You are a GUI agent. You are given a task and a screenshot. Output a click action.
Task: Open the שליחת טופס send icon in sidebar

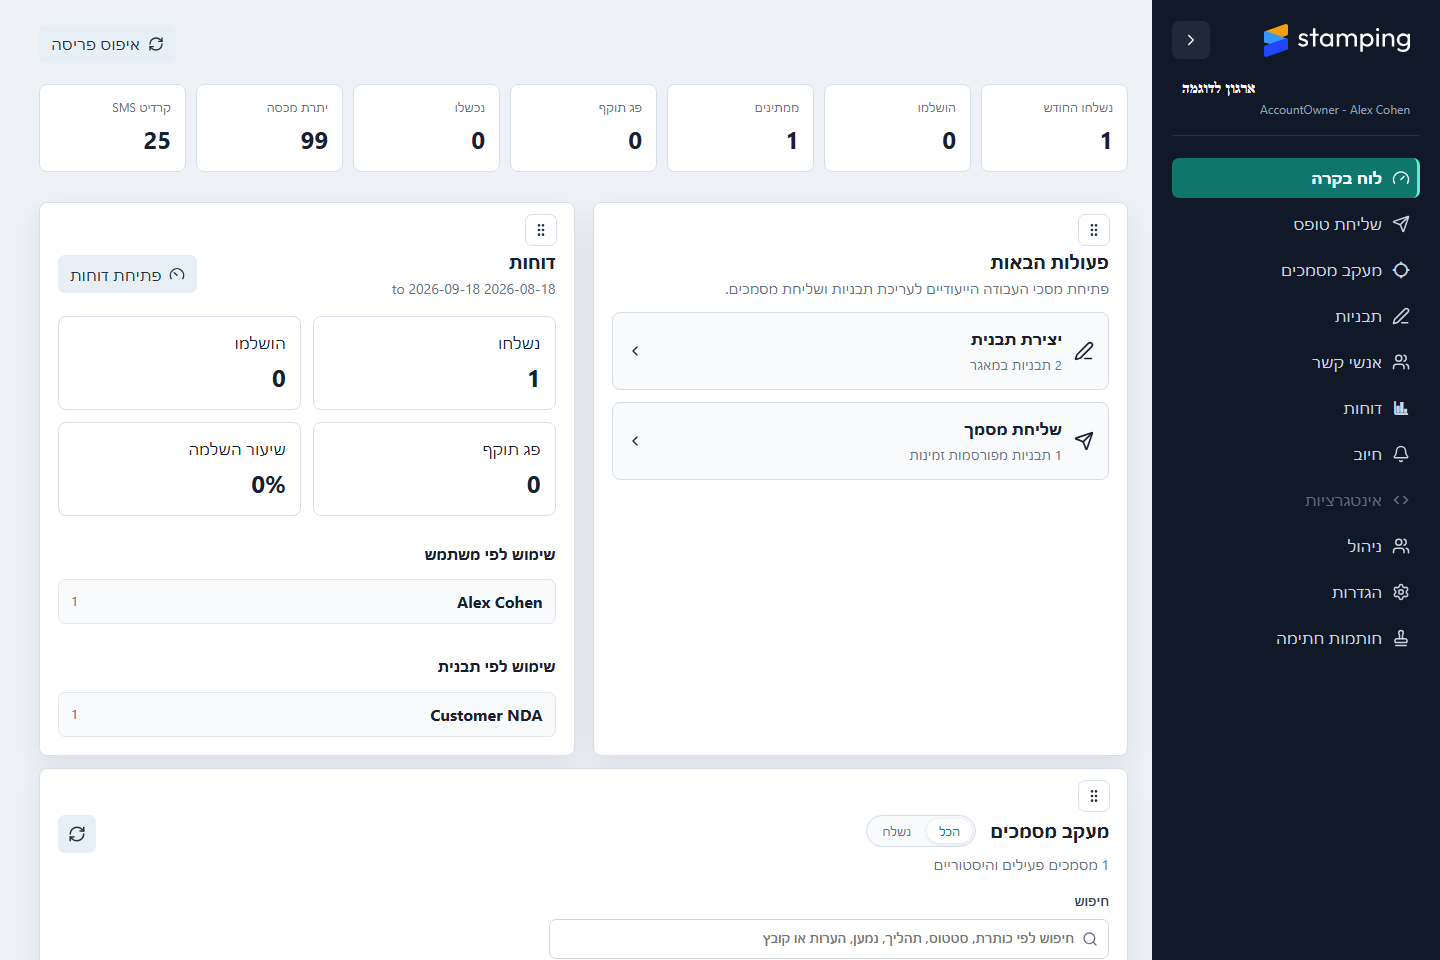click(x=1401, y=224)
